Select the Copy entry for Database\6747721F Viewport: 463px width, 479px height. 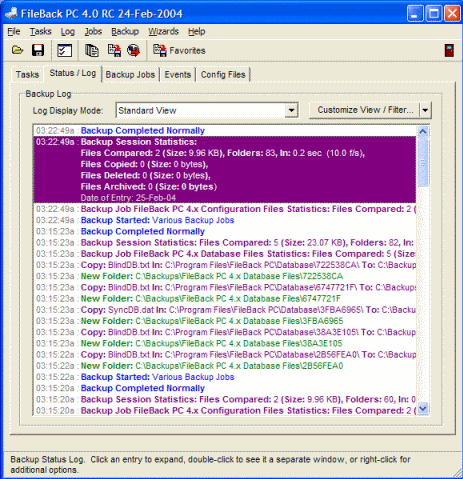click(x=225, y=287)
